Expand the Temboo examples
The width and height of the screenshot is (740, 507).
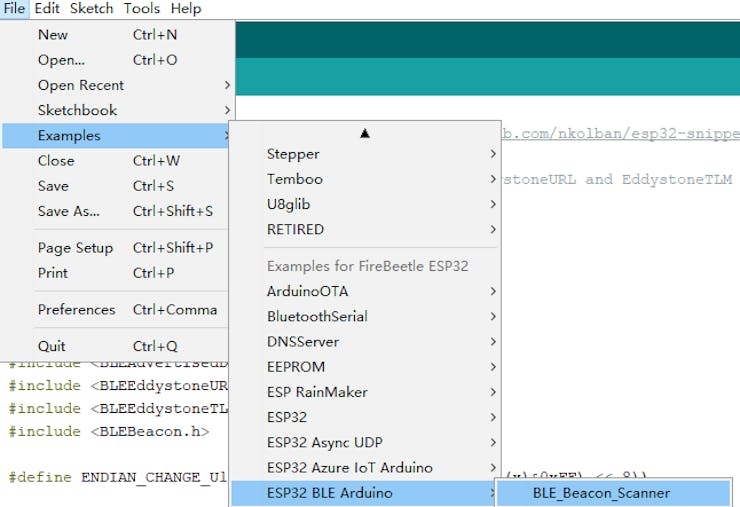pyautogui.click(x=365, y=179)
